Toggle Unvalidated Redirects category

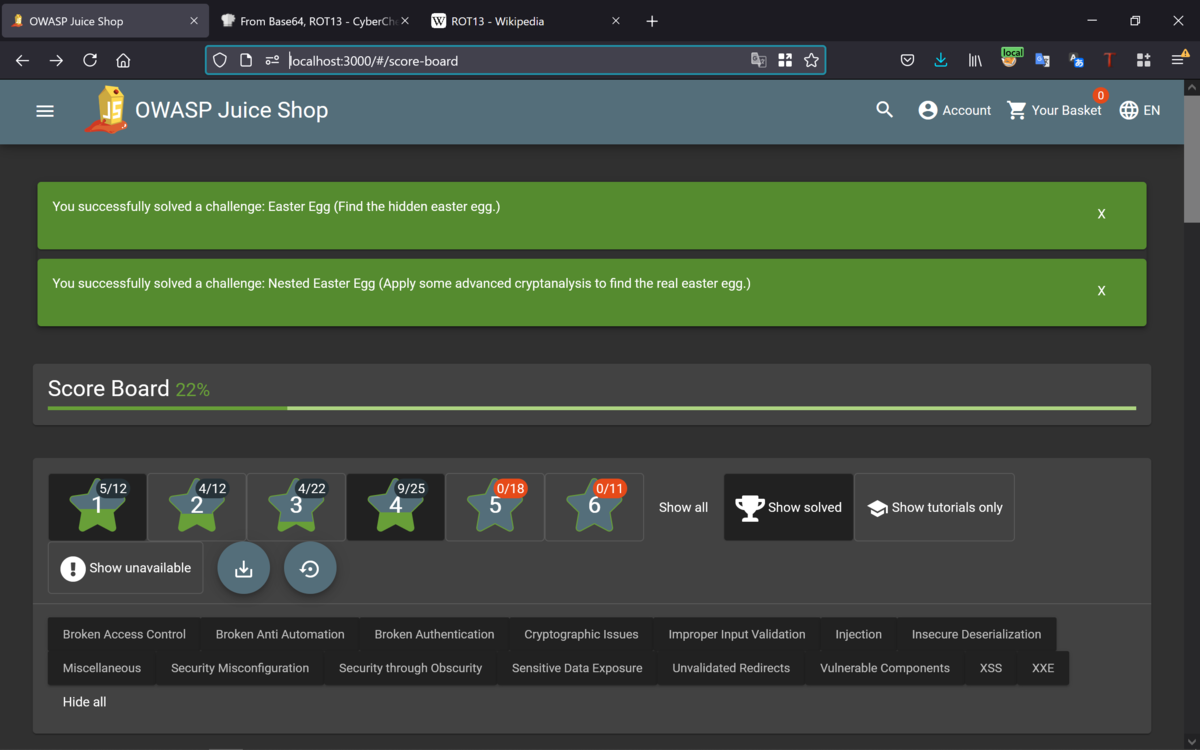731,668
